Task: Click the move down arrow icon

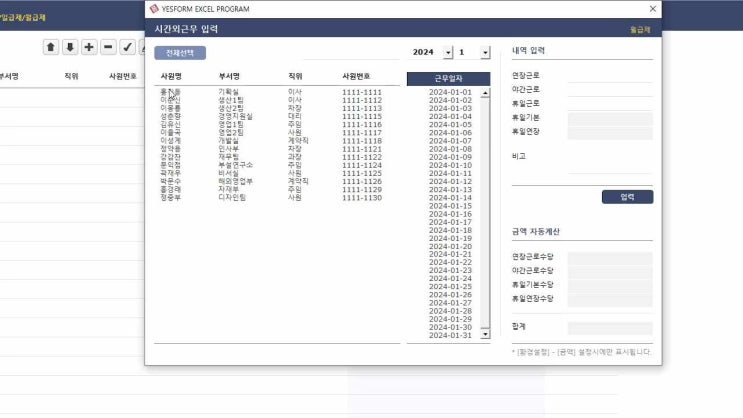Action: pos(70,47)
